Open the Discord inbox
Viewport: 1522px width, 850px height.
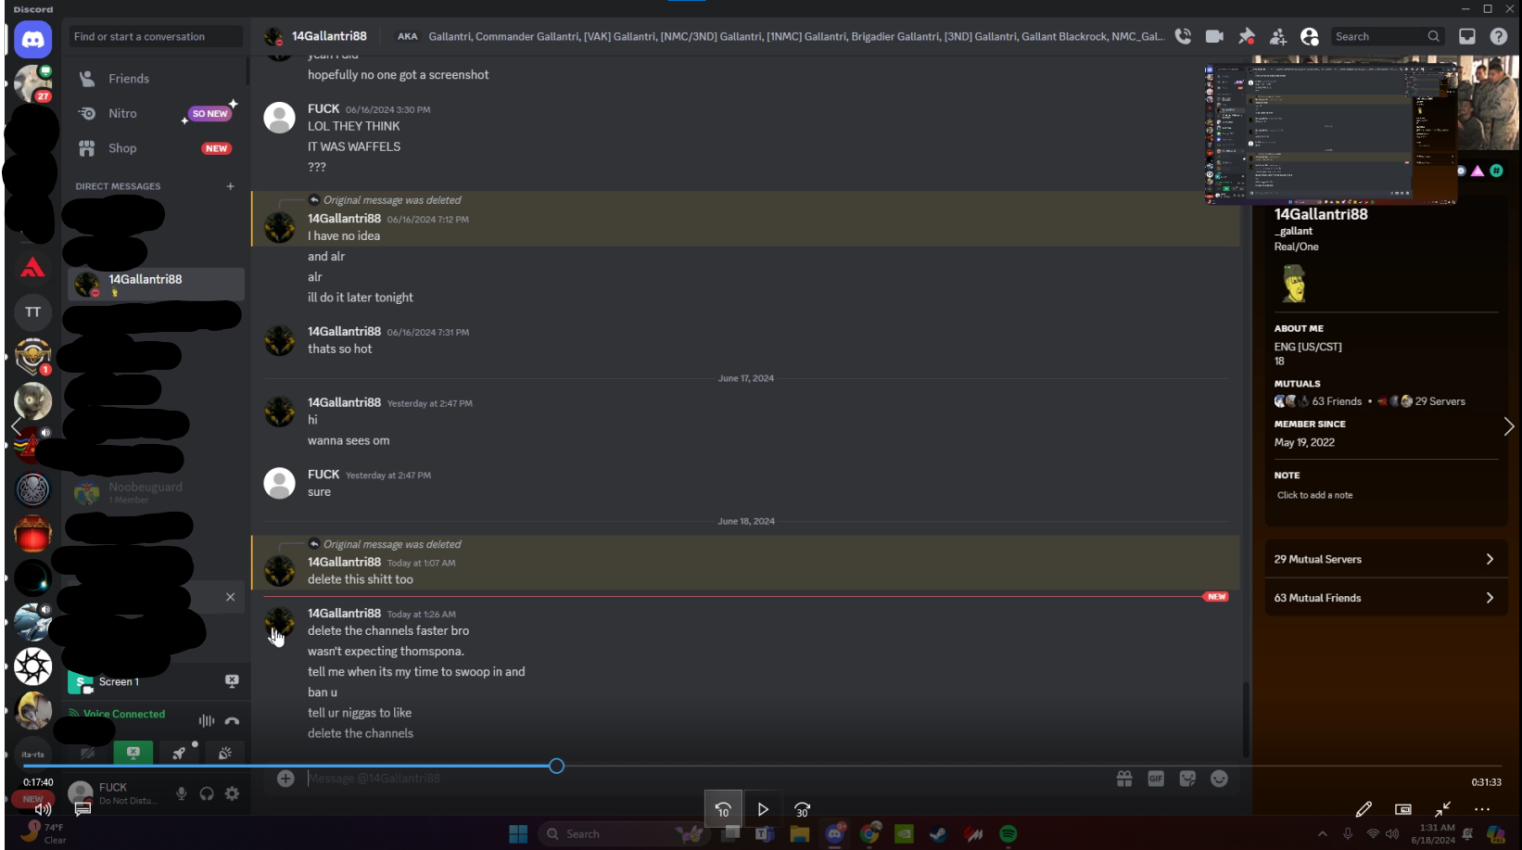1467,36
